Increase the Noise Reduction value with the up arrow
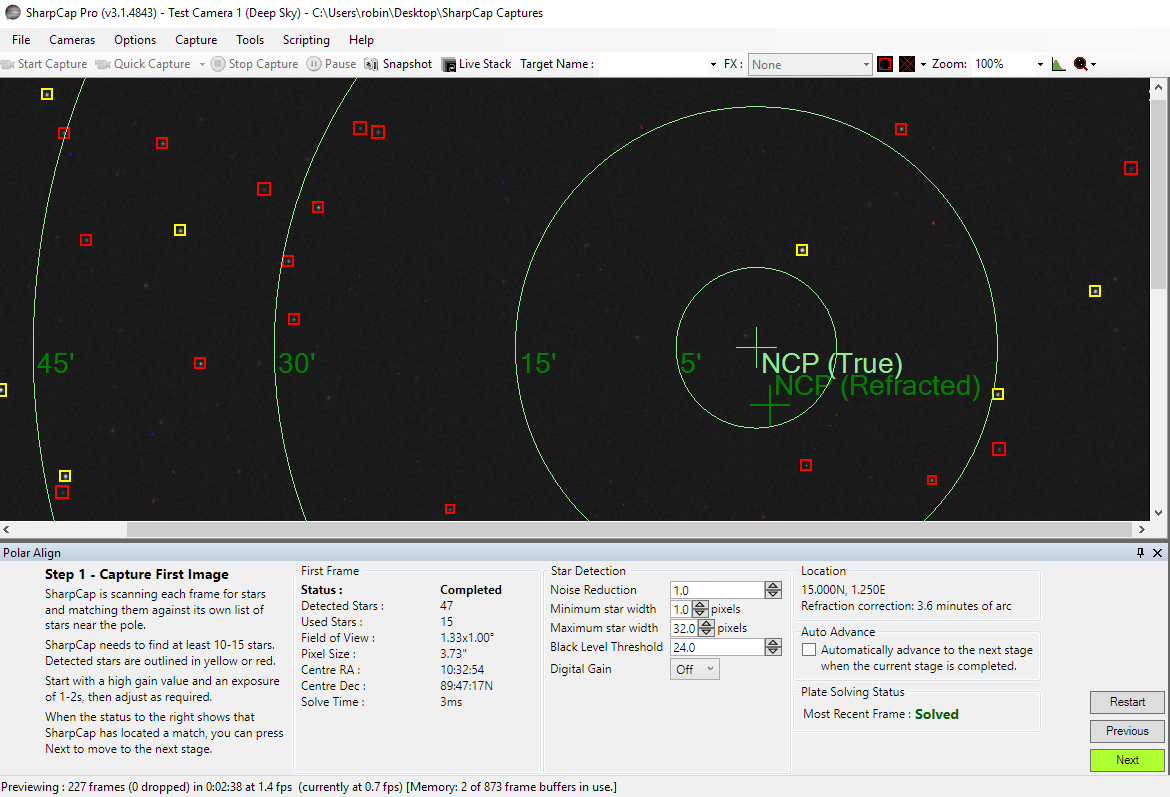The image size is (1170, 797). pos(773,586)
